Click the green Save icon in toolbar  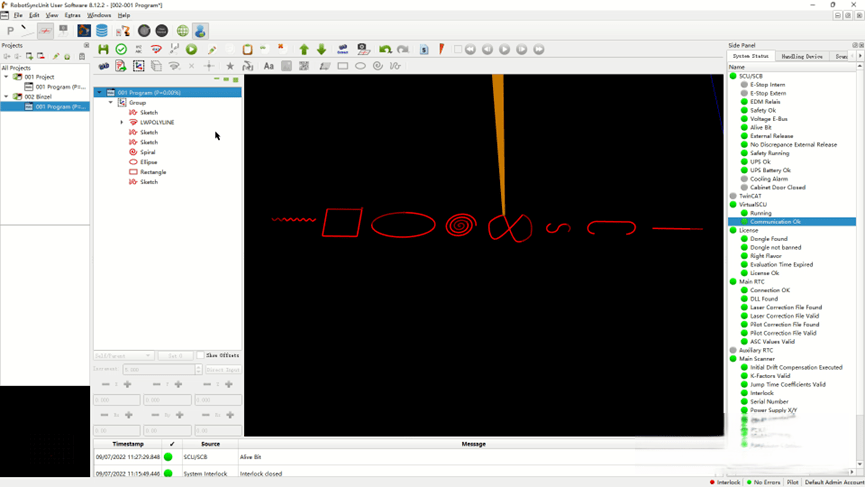[103, 49]
